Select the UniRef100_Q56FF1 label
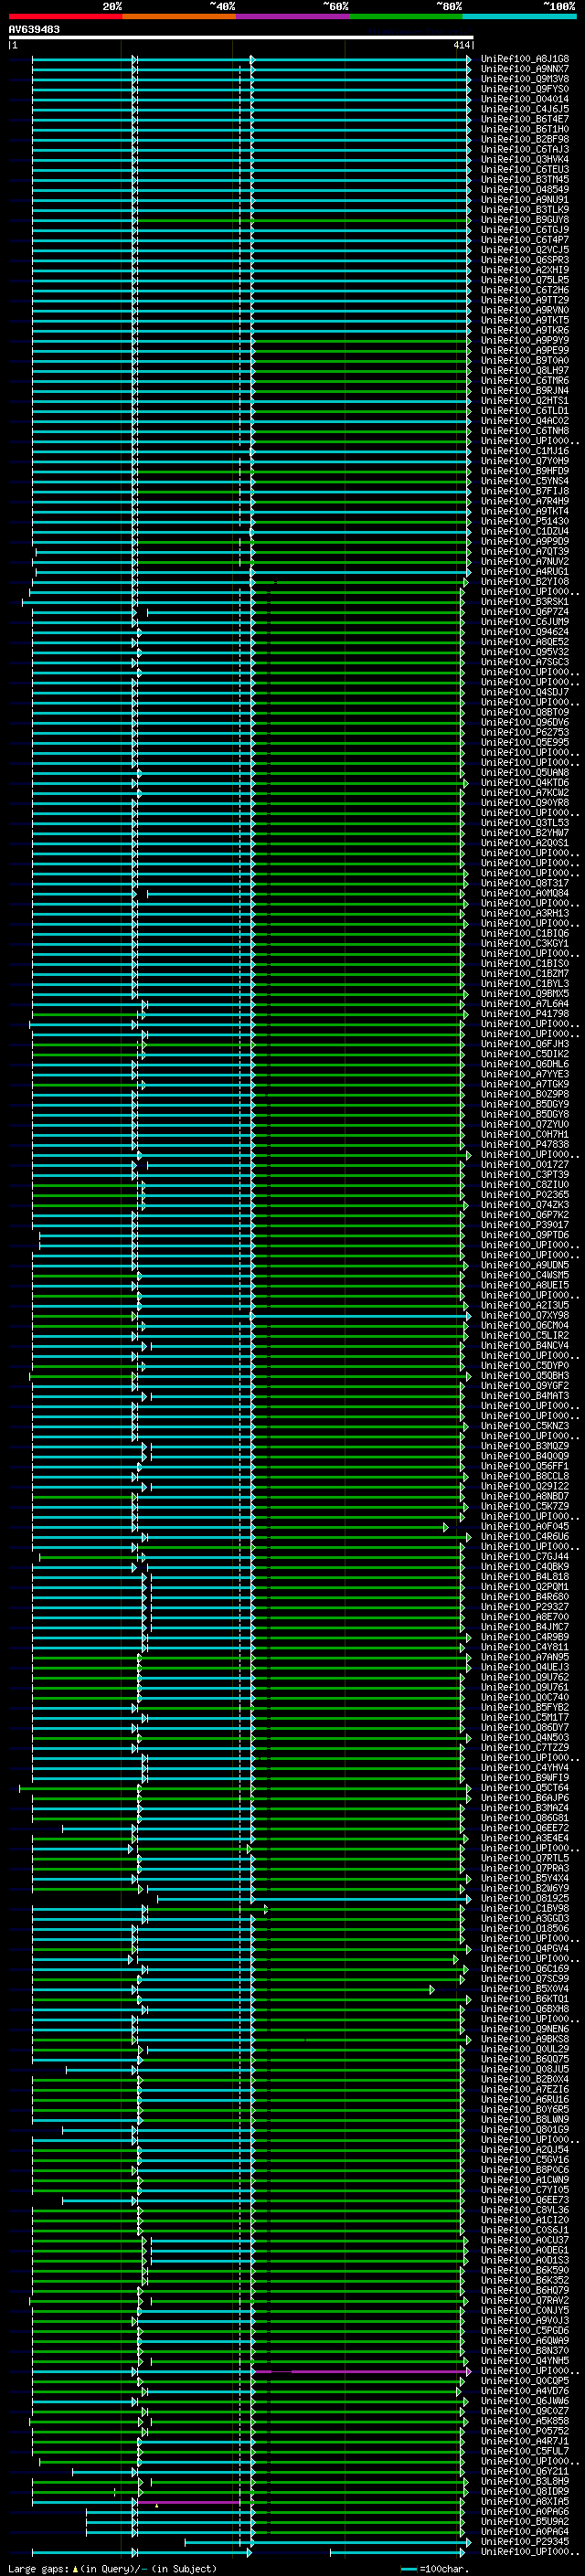The image size is (585, 2576). pyautogui.click(x=525, y=1466)
